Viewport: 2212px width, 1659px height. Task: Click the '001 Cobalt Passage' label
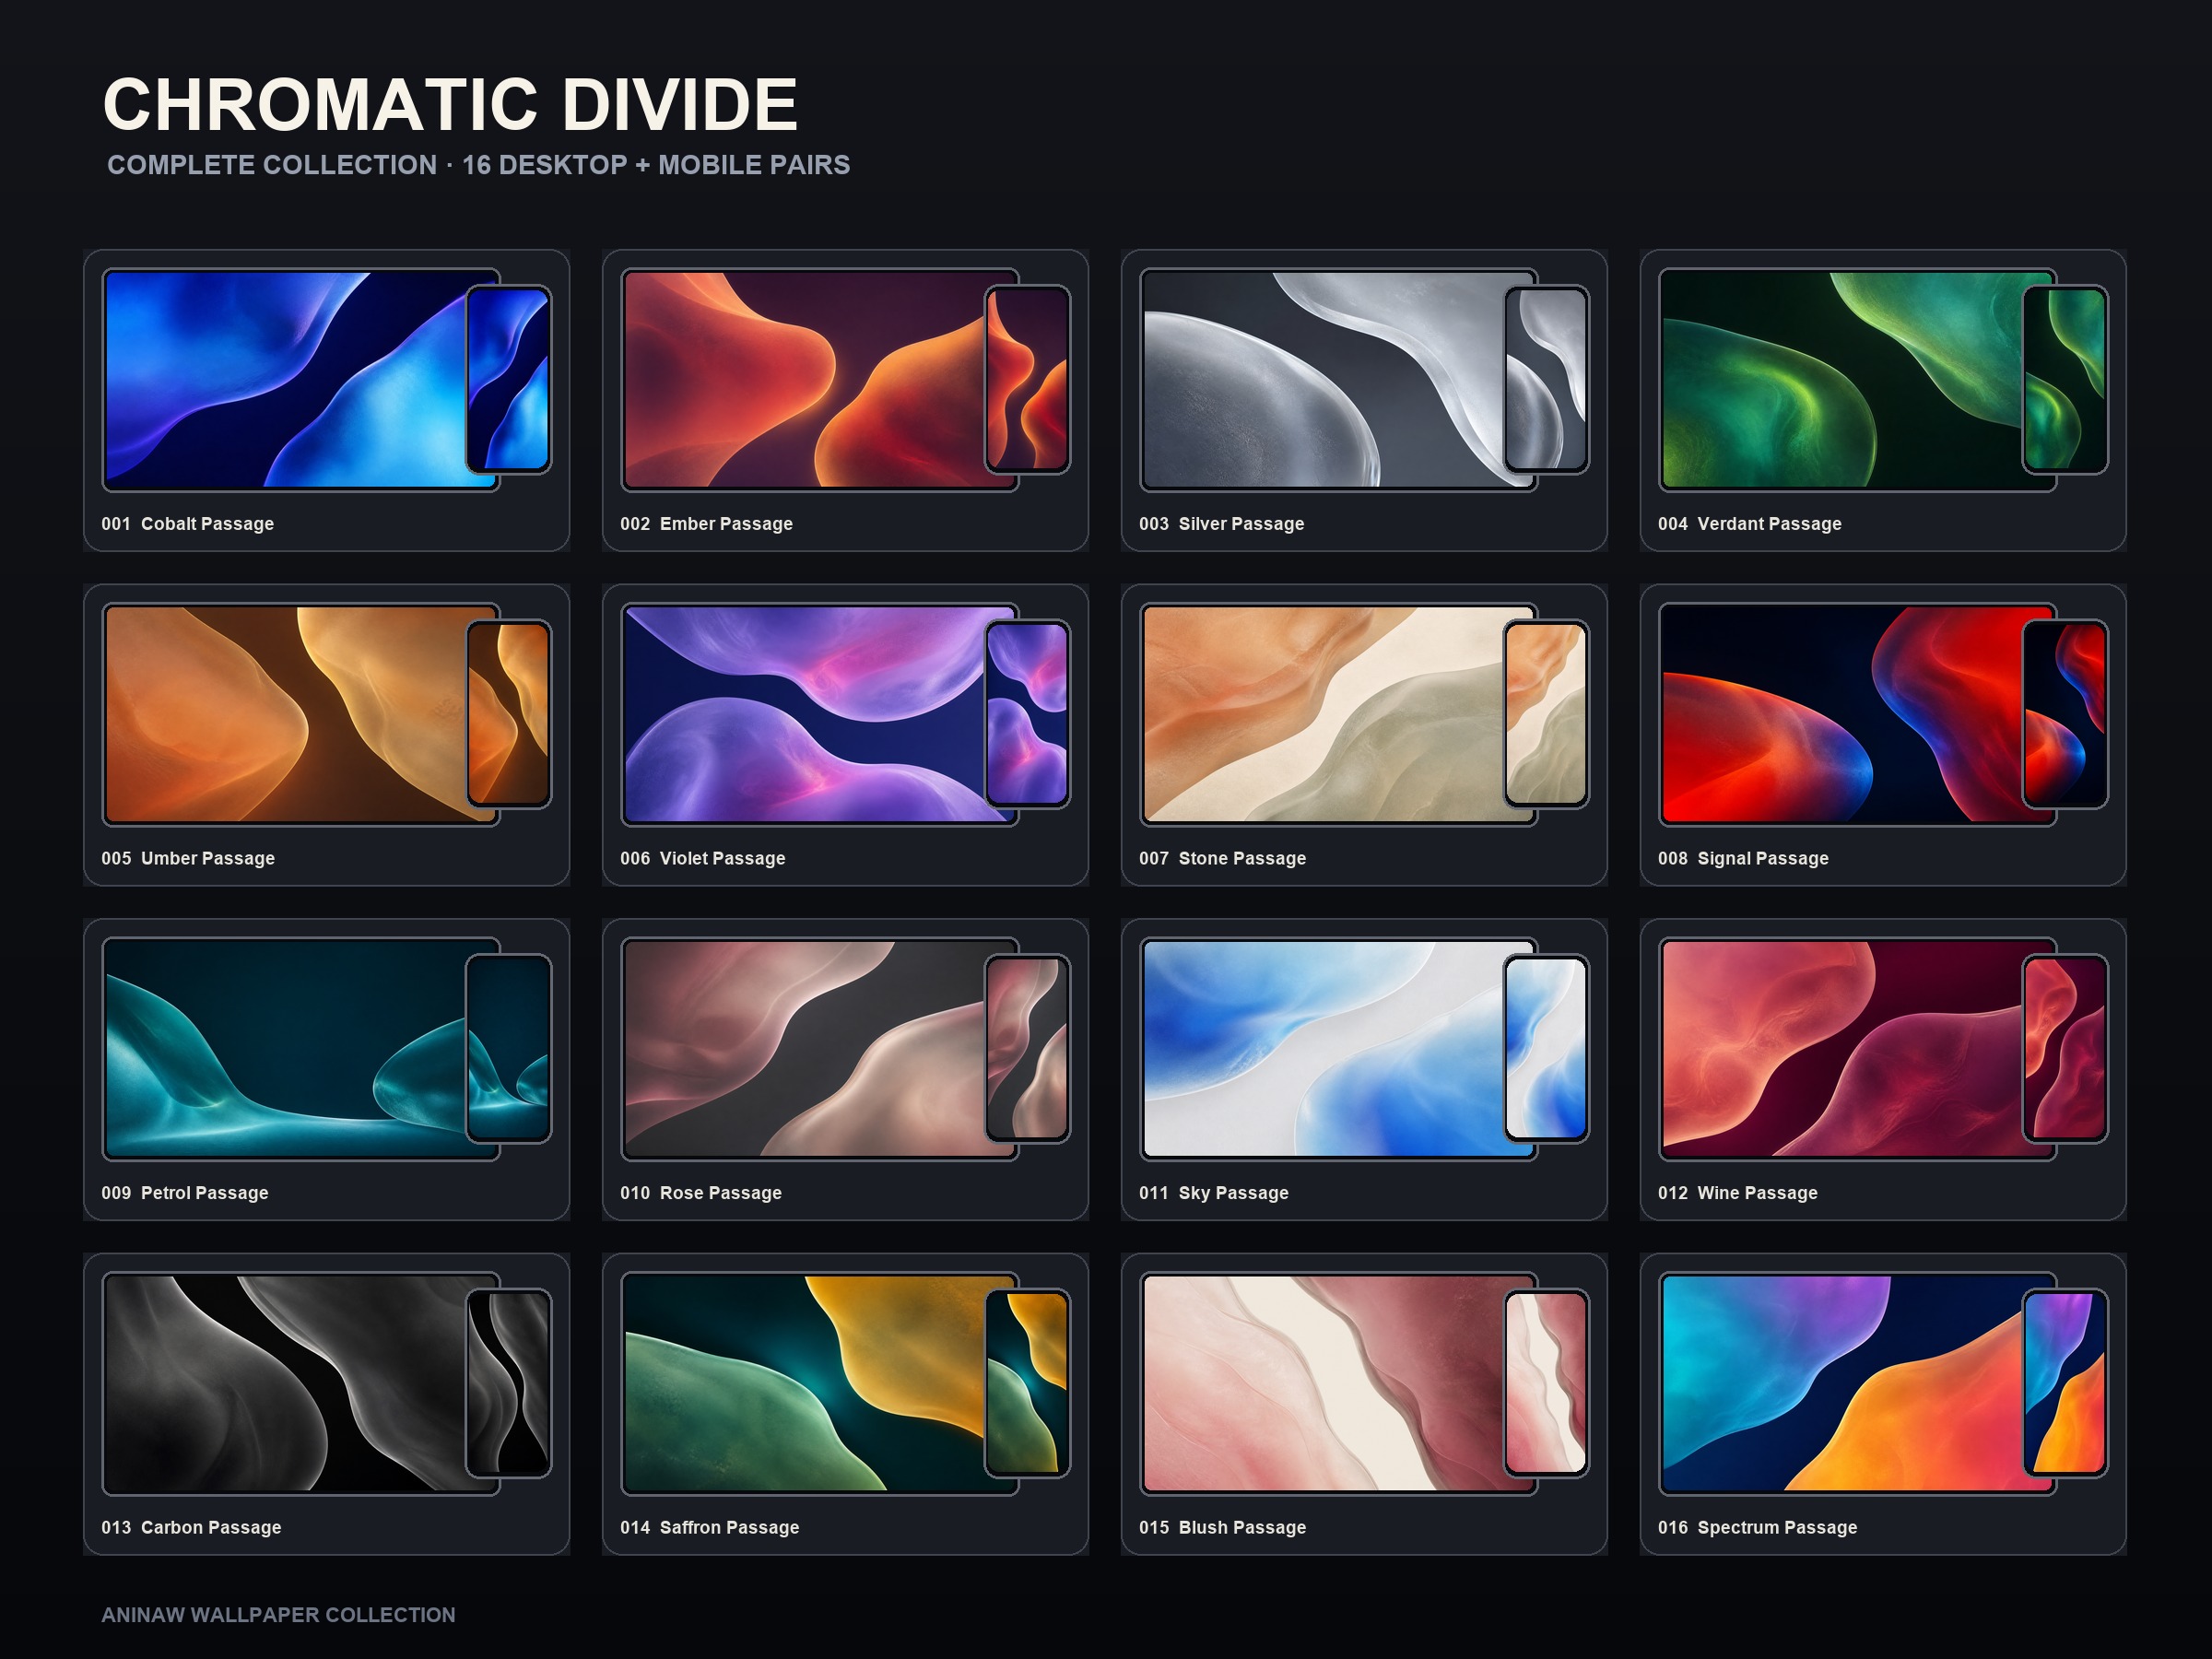coord(187,524)
